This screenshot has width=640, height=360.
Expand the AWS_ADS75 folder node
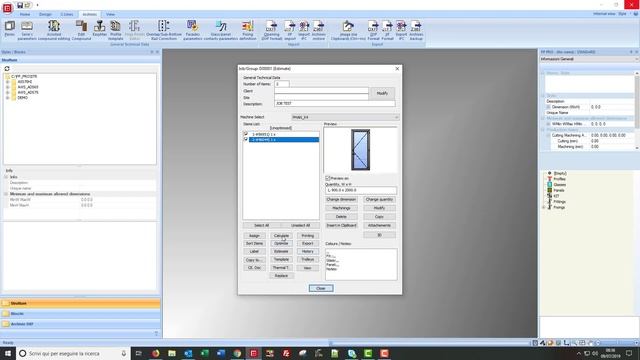coord(7,92)
